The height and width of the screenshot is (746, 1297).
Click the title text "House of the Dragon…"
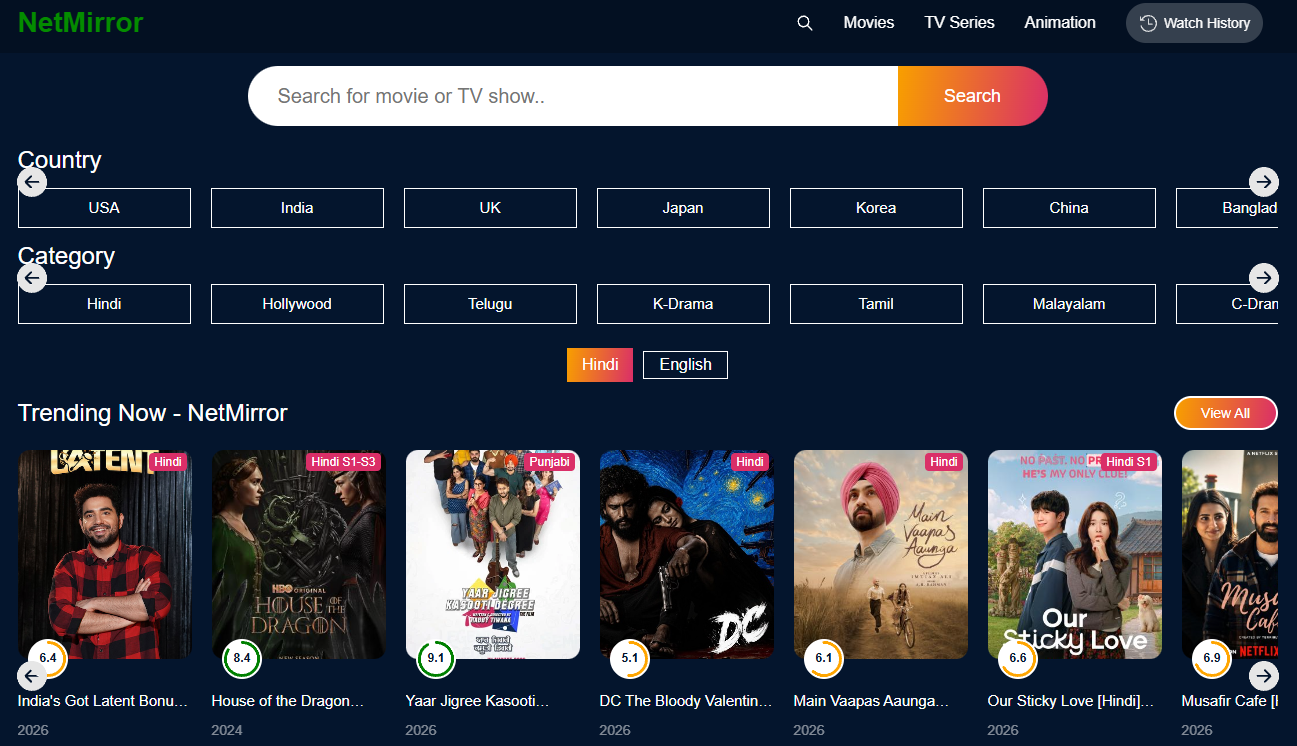click(x=288, y=701)
